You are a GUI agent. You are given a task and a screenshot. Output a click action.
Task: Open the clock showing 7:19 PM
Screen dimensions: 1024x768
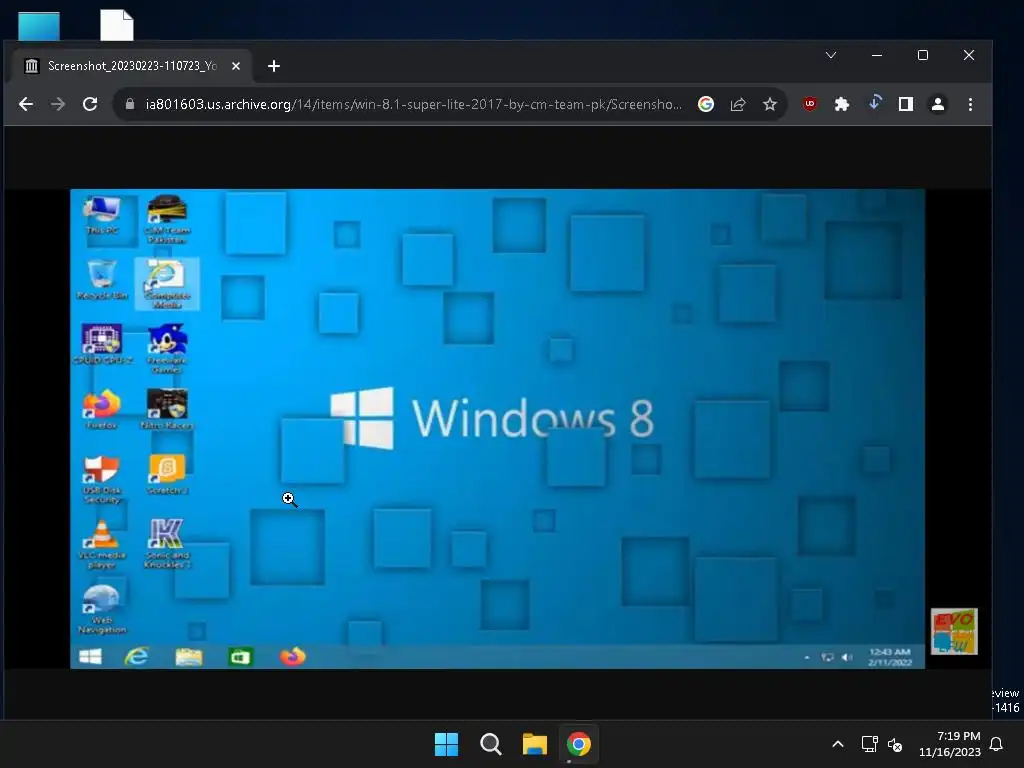950,744
